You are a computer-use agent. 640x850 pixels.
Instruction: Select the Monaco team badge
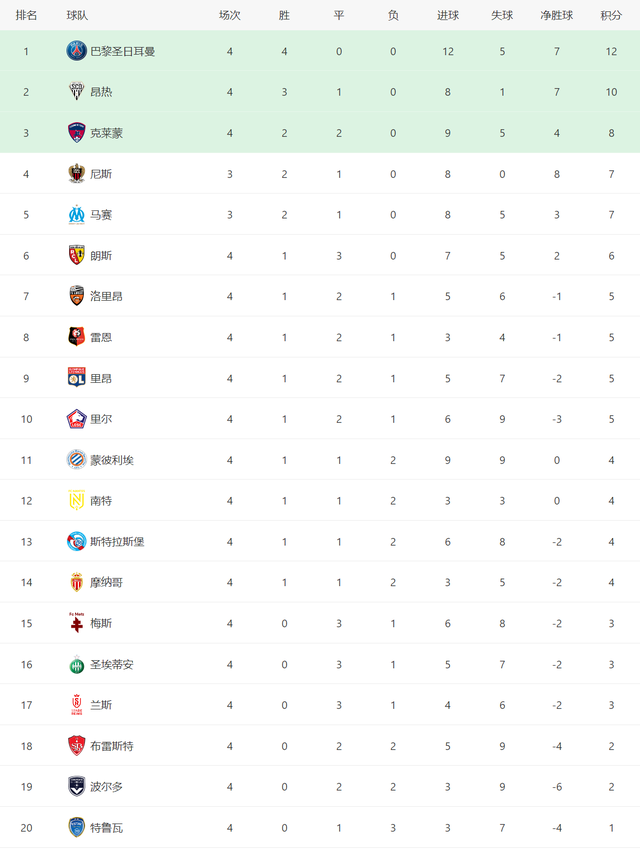pos(76,582)
